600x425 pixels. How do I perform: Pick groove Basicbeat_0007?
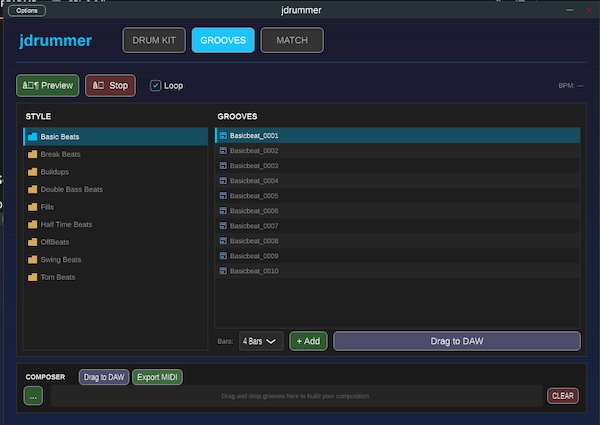point(398,226)
